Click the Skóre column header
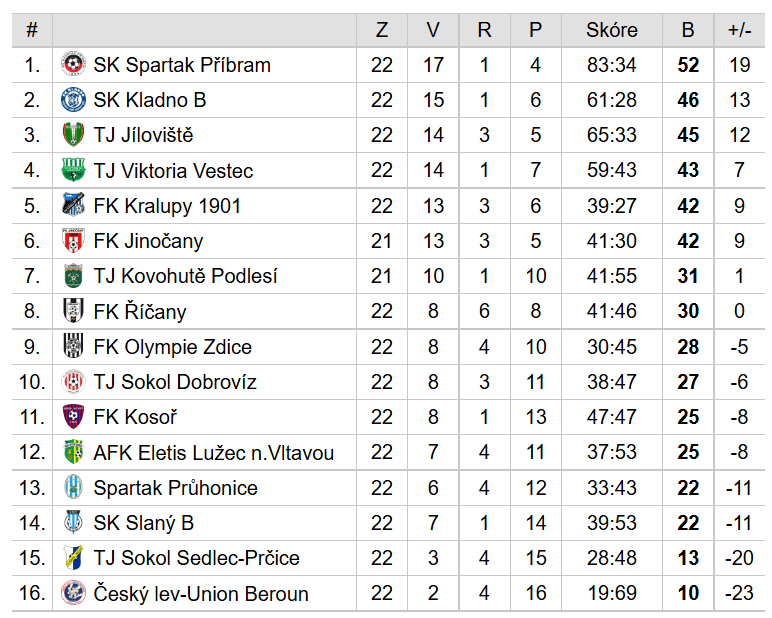The width and height of the screenshot is (772, 618). pos(611,30)
